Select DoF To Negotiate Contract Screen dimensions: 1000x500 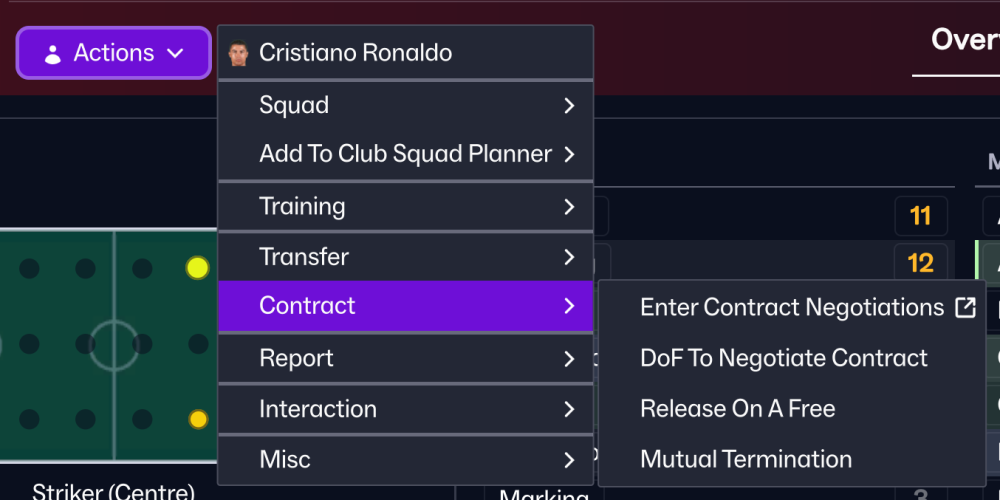pyautogui.click(x=784, y=358)
